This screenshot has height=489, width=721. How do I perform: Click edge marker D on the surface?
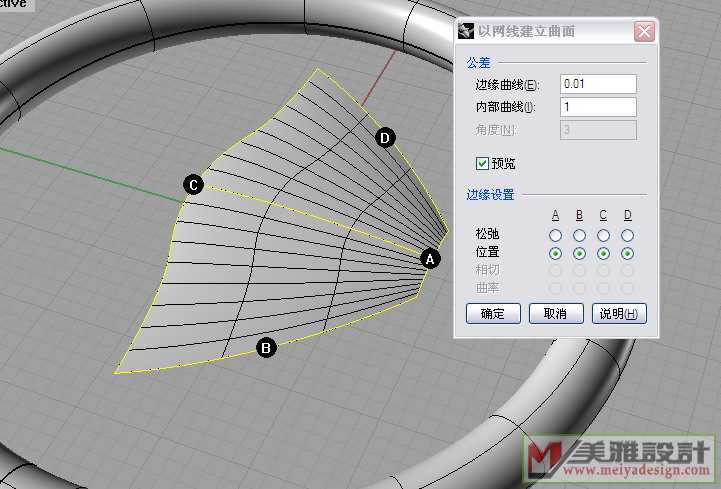coord(386,138)
